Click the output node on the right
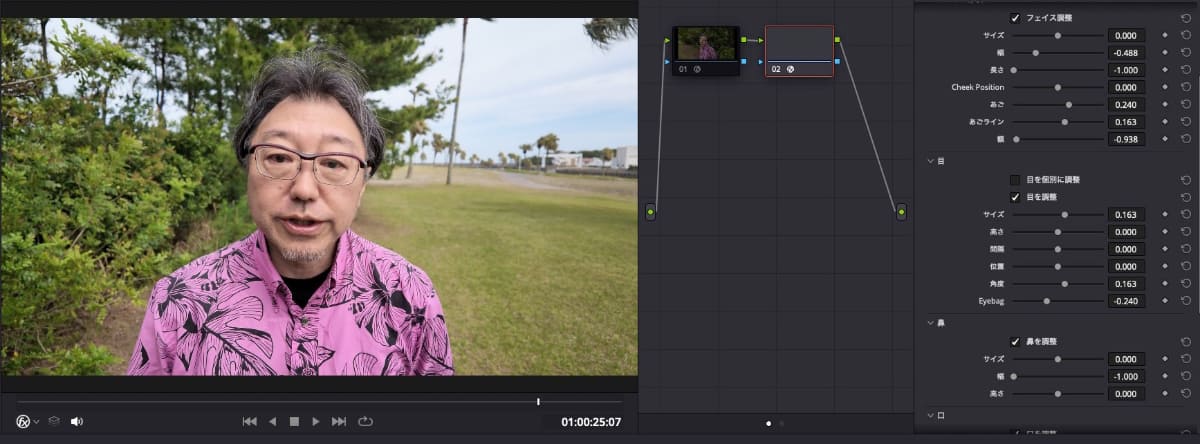The width and height of the screenshot is (1200, 444). coord(901,212)
